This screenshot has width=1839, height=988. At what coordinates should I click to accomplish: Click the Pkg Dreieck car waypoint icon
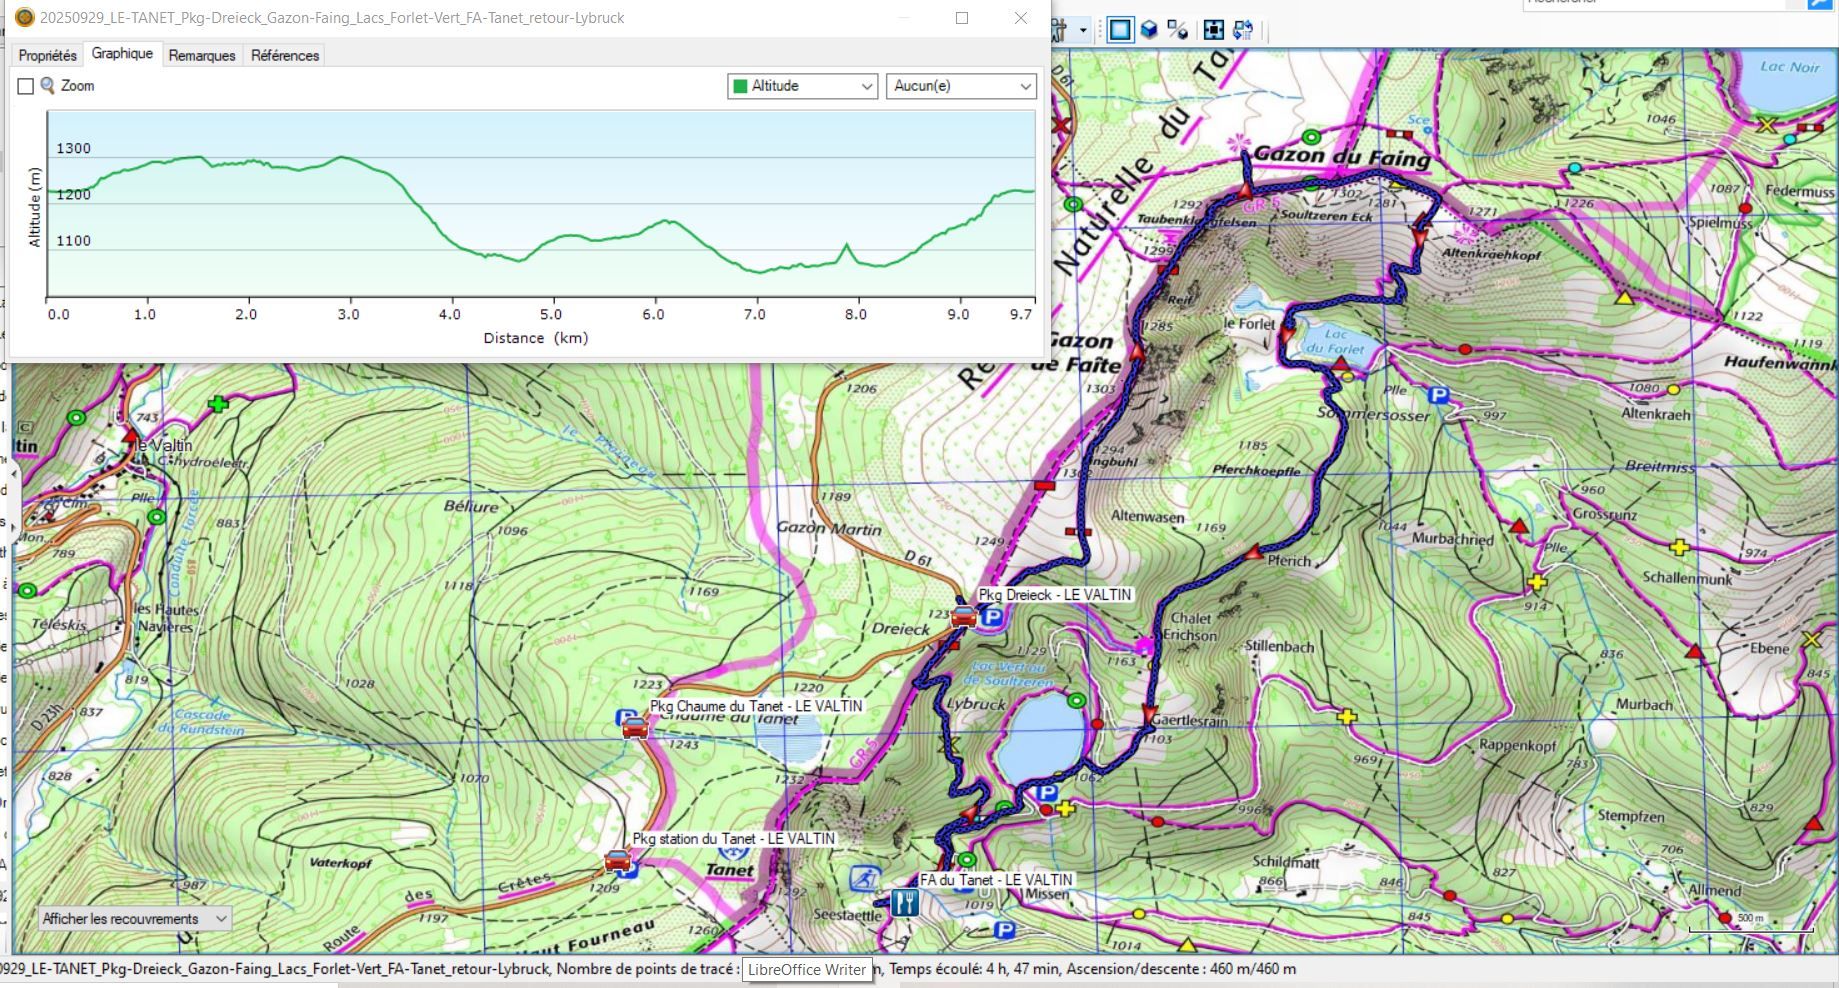[963, 616]
